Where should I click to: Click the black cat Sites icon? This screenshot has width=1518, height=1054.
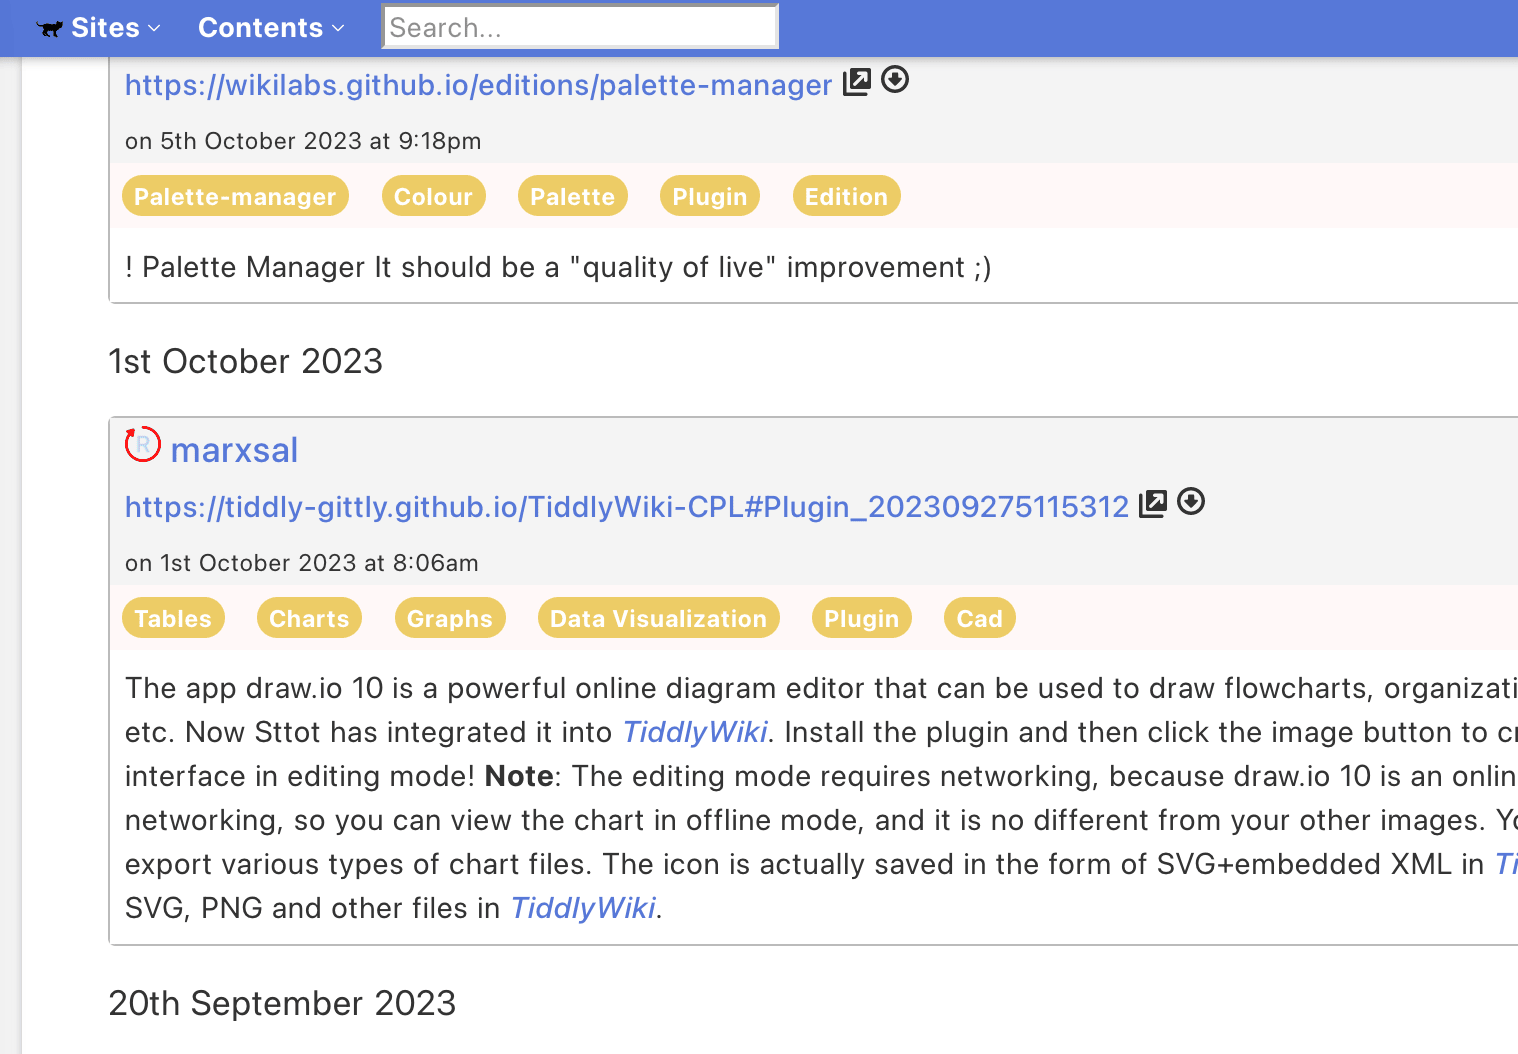49,29
